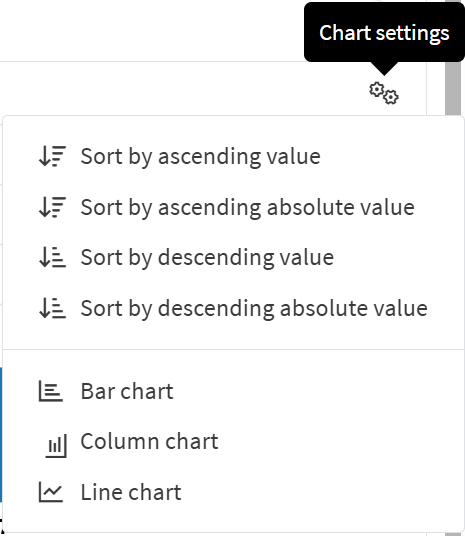Switch to Line chart text option
The height and width of the screenshot is (536, 465).
pyautogui.click(x=131, y=492)
